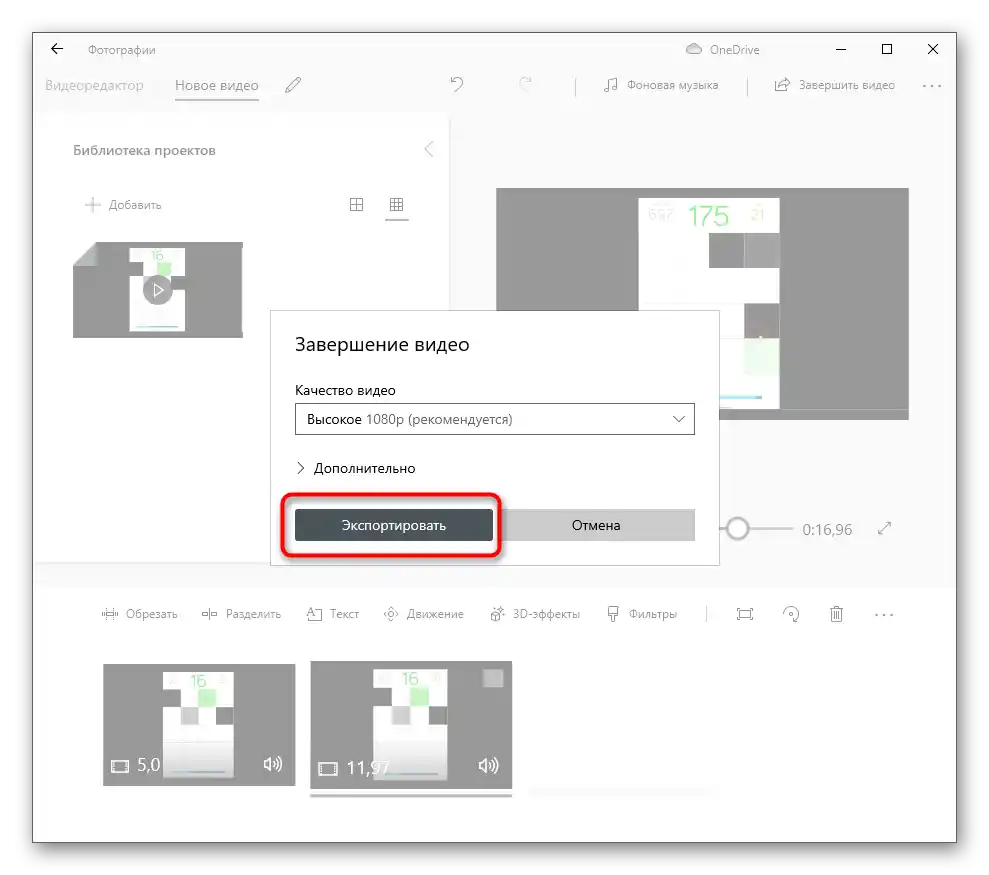Collapse the Библиотека проектов panel chevron

point(429,150)
